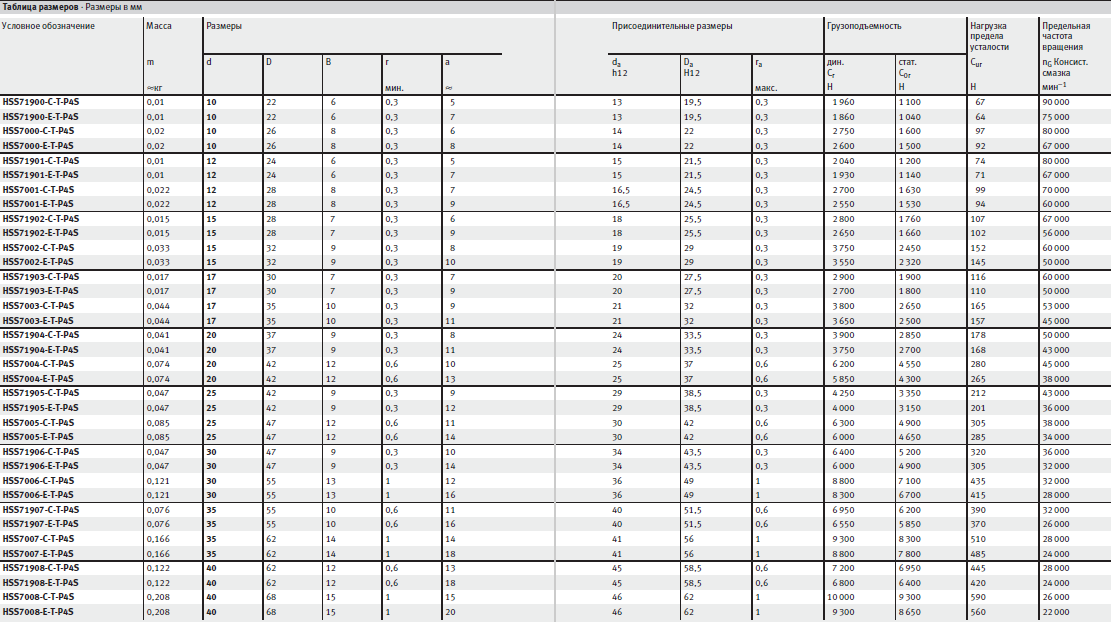Click designation HSS7007-E-T-P4S
Screen dimensions: 1111x622
point(38,554)
